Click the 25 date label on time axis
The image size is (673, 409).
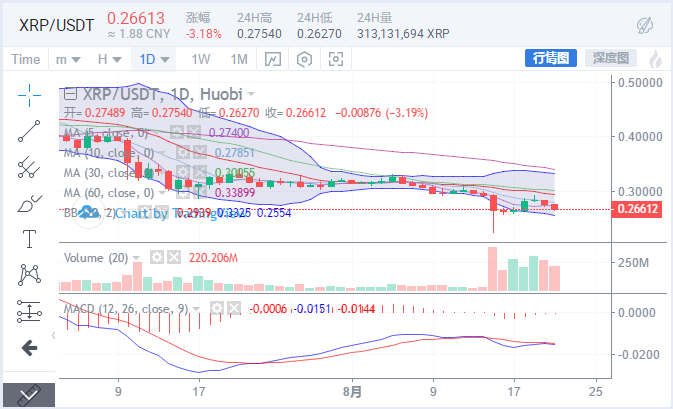click(596, 391)
